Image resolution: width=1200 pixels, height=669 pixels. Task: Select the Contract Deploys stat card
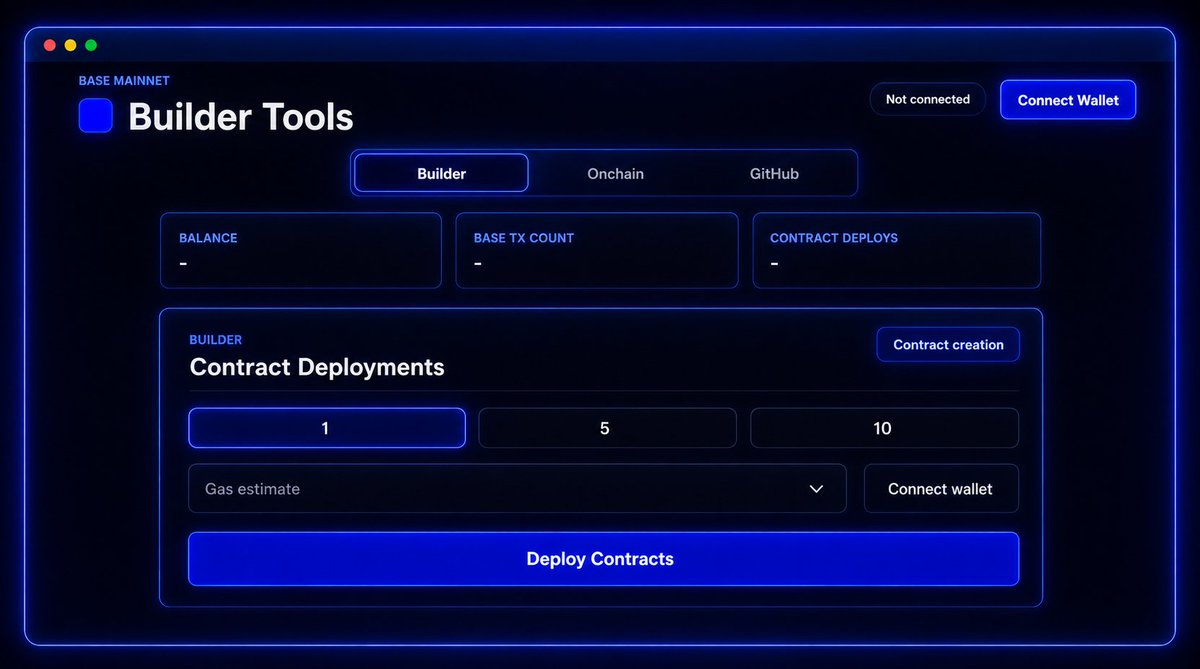point(897,250)
